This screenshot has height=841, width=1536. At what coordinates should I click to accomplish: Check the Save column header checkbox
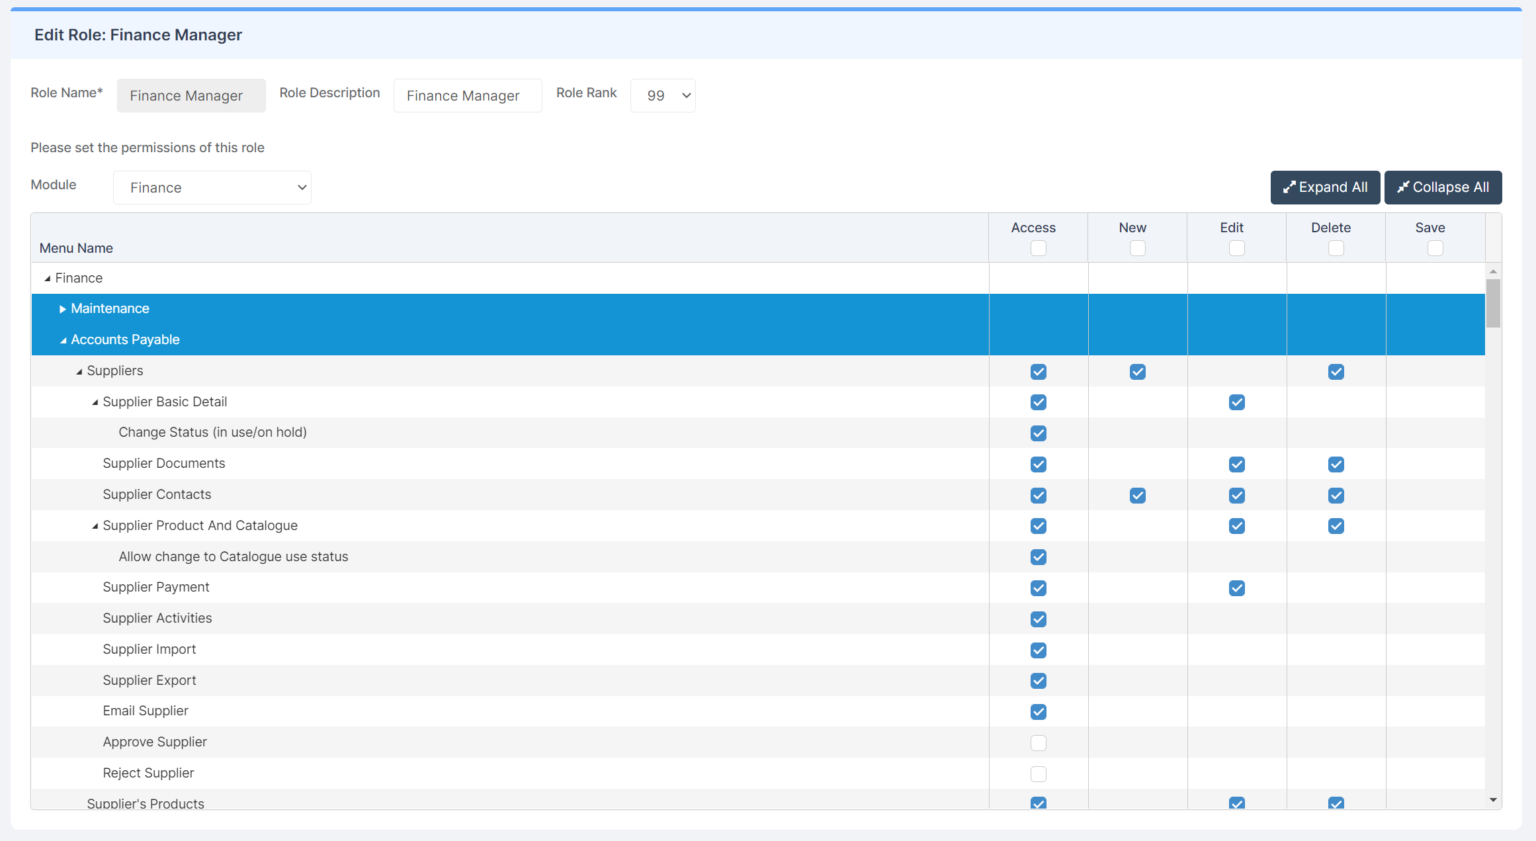coord(1435,247)
